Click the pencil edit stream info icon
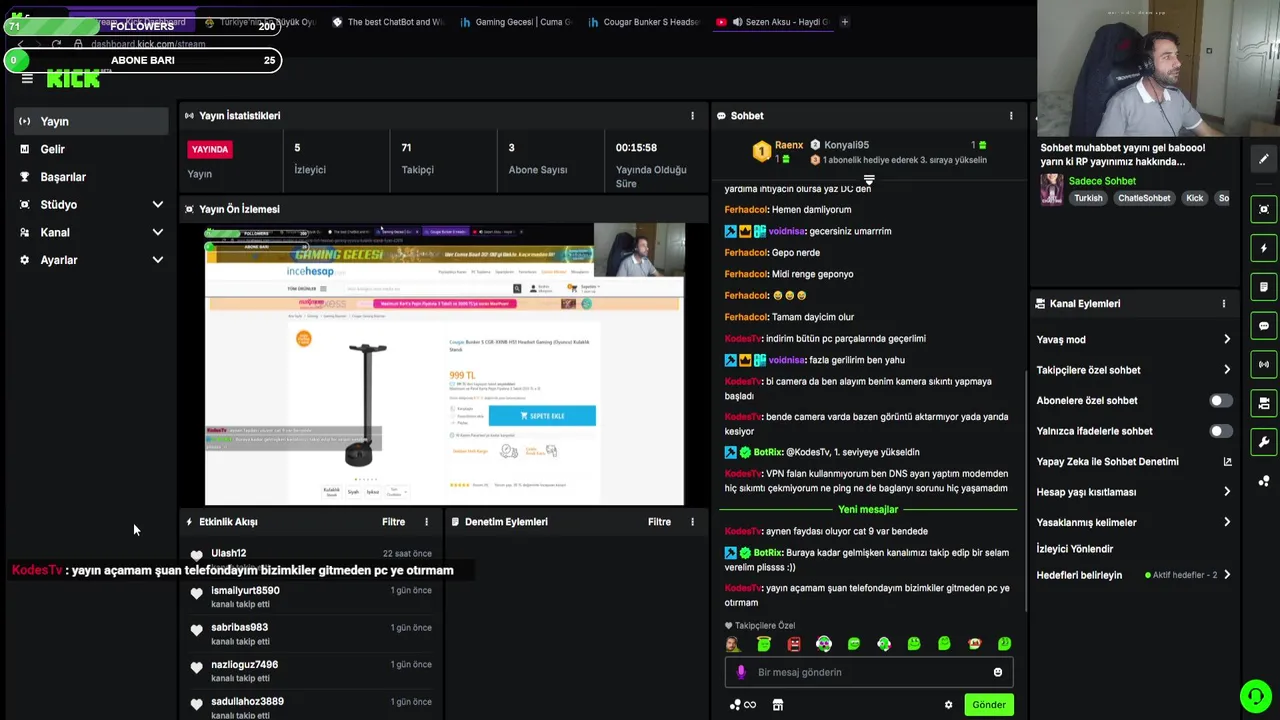 (1264, 159)
